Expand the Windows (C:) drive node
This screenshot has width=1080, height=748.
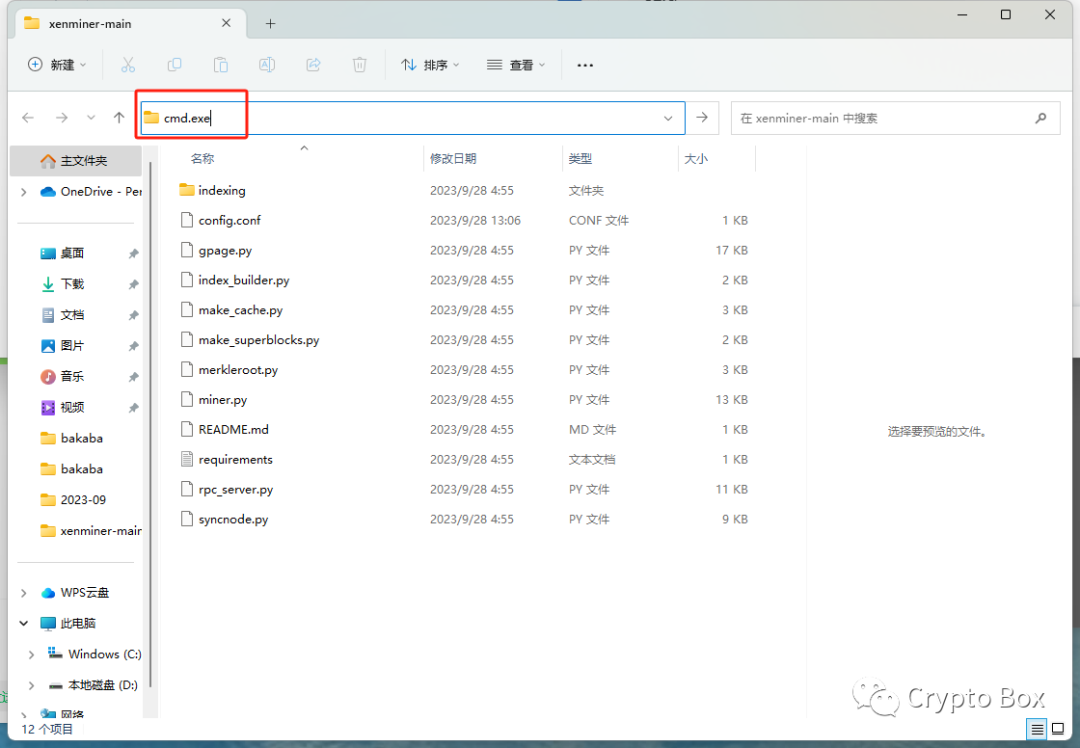tap(31, 654)
